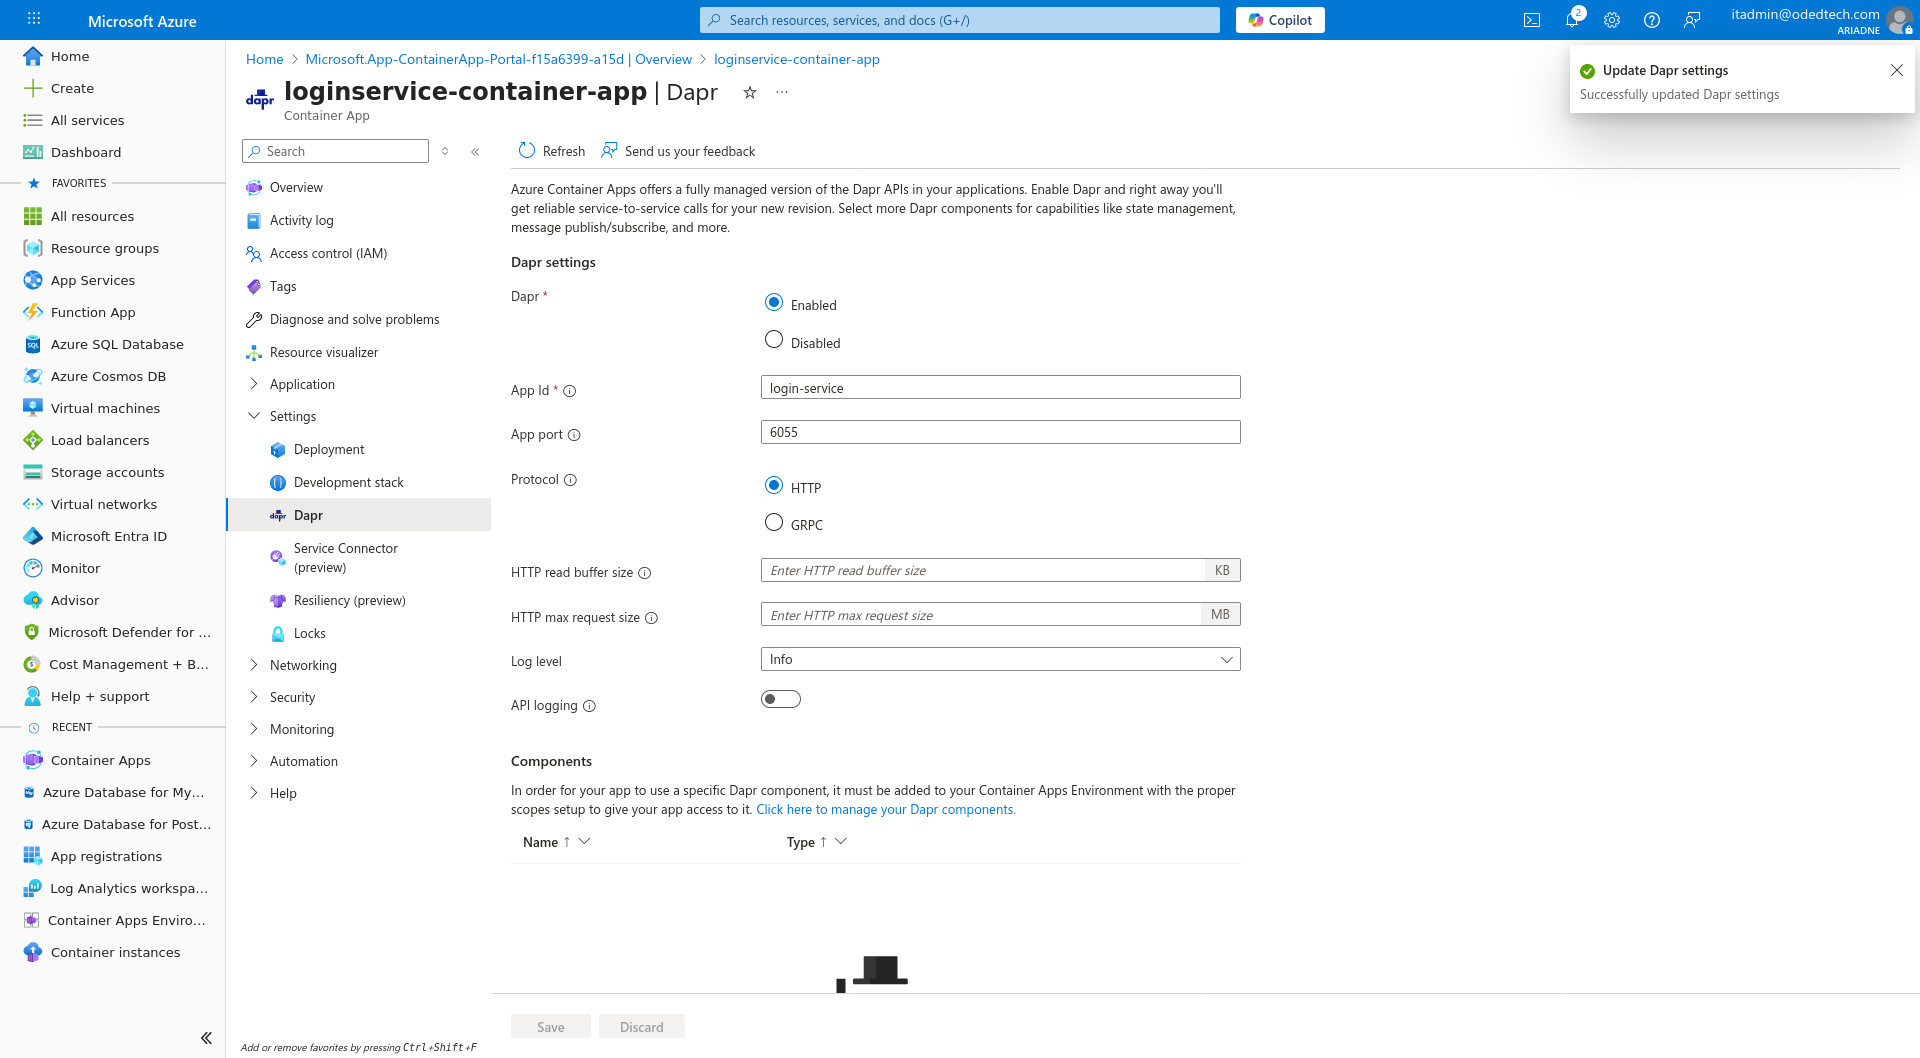The height and width of the screenshot is (1058, 1920).
Task: Expand the Monitoring menu group
Action: (254, 729)
